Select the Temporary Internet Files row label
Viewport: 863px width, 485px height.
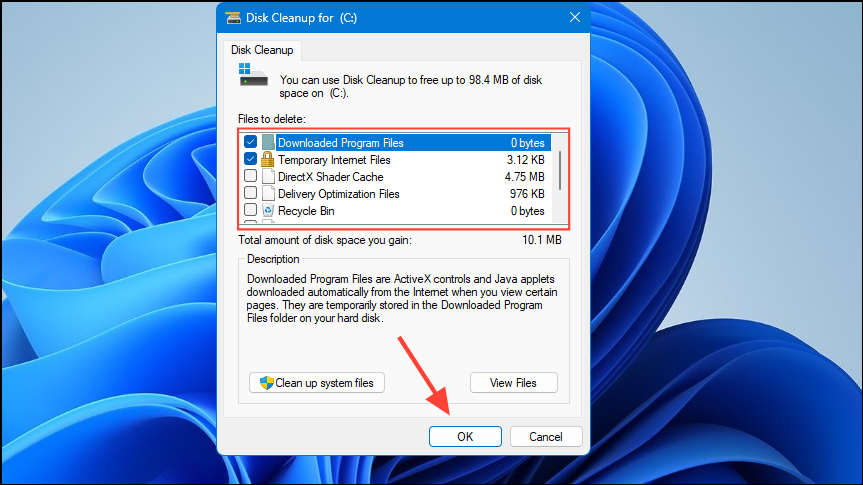(334, 160)
